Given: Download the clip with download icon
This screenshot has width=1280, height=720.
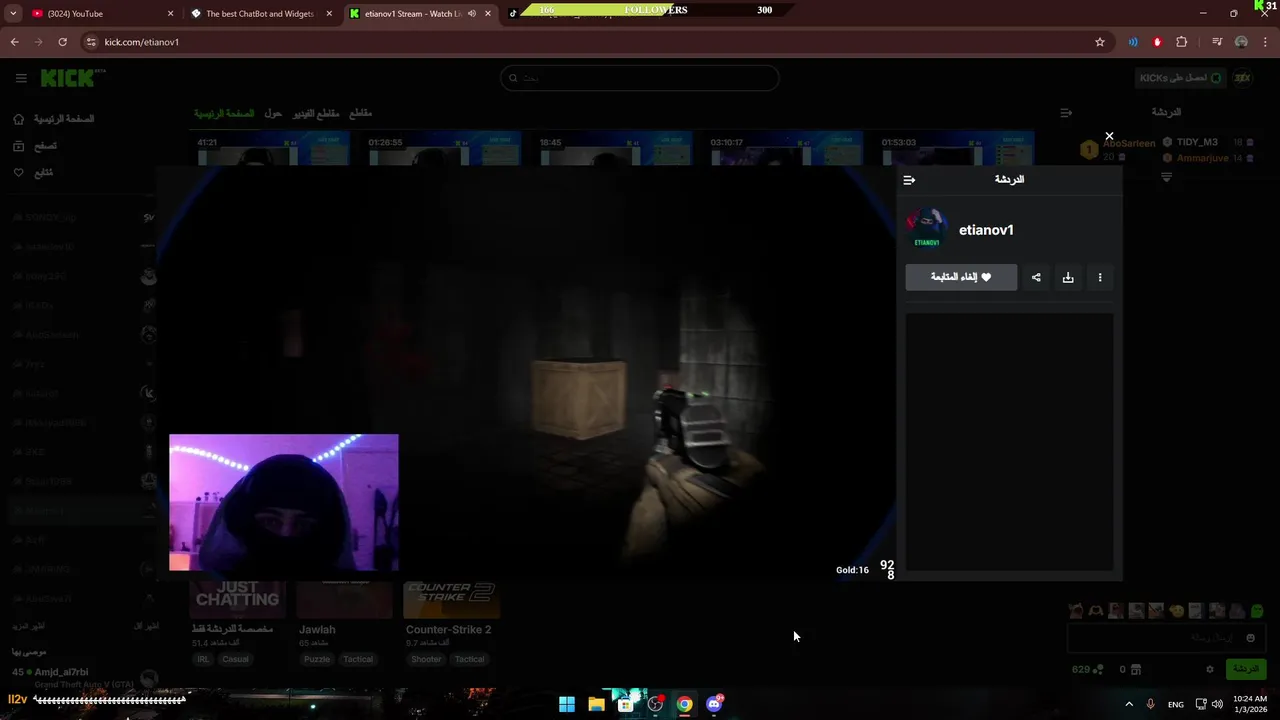Looking at the screenshot, I should [1068, 277].
